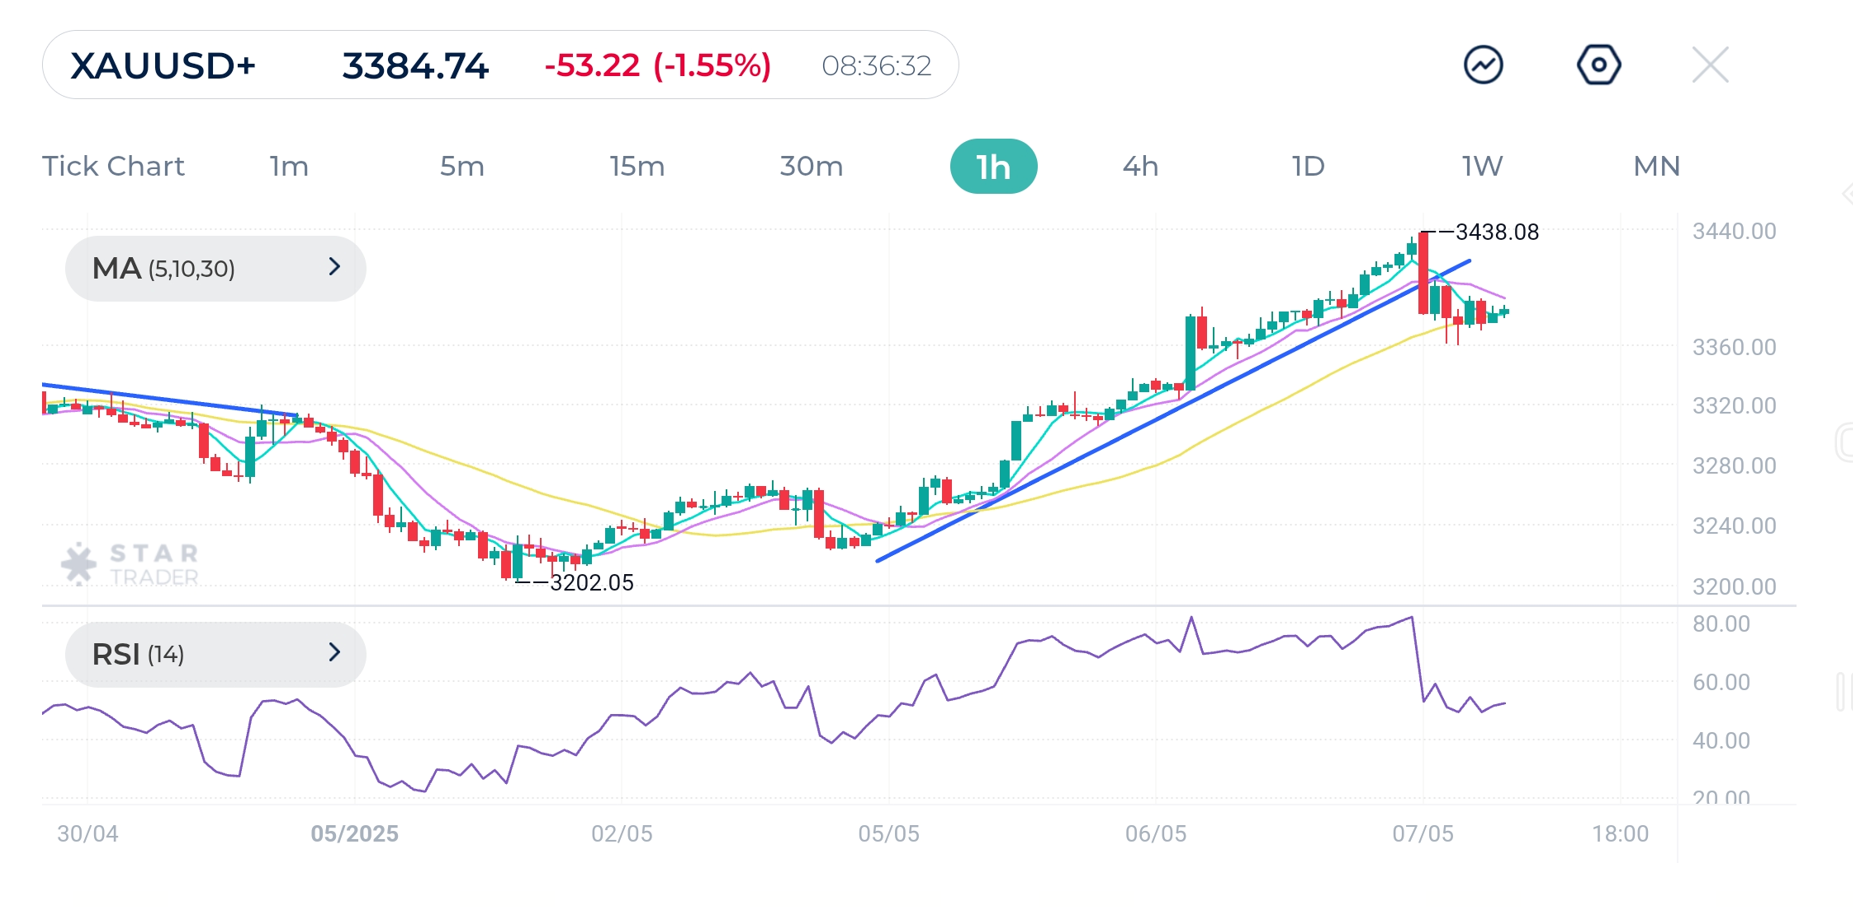Select the 15m timeframe

click(637, 166)
